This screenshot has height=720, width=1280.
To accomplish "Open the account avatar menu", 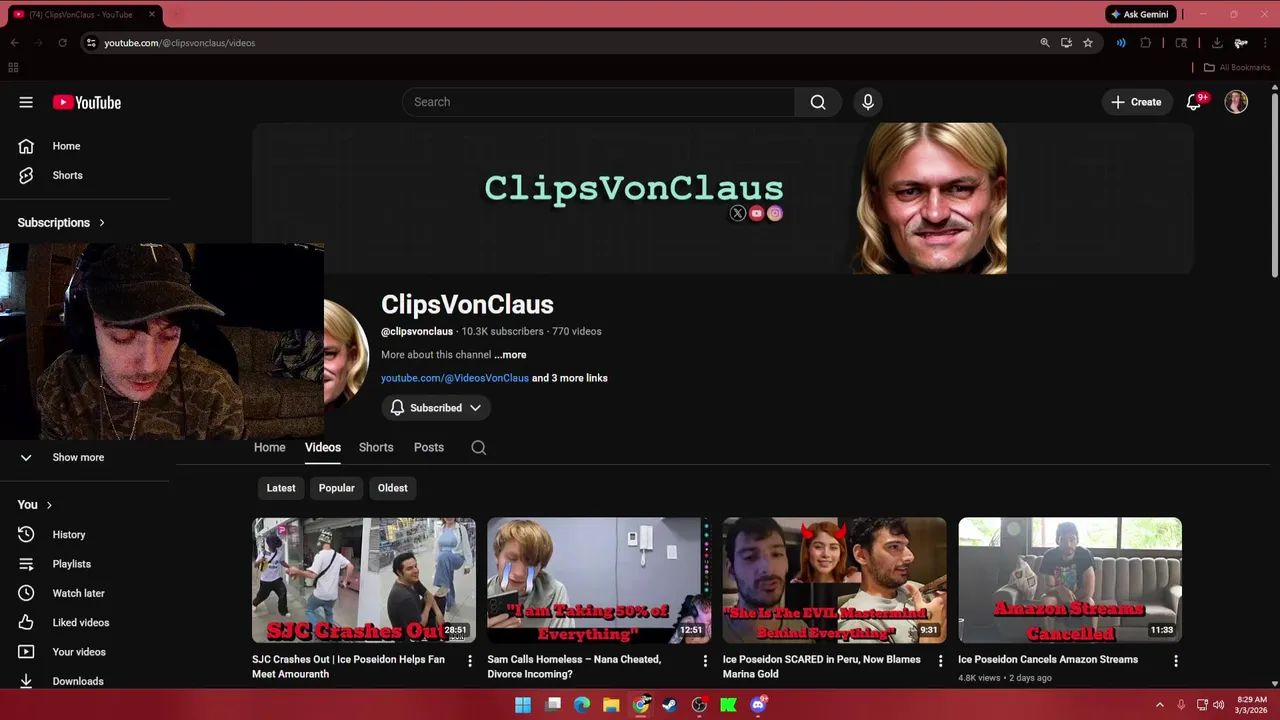I will pos(1237,102).
